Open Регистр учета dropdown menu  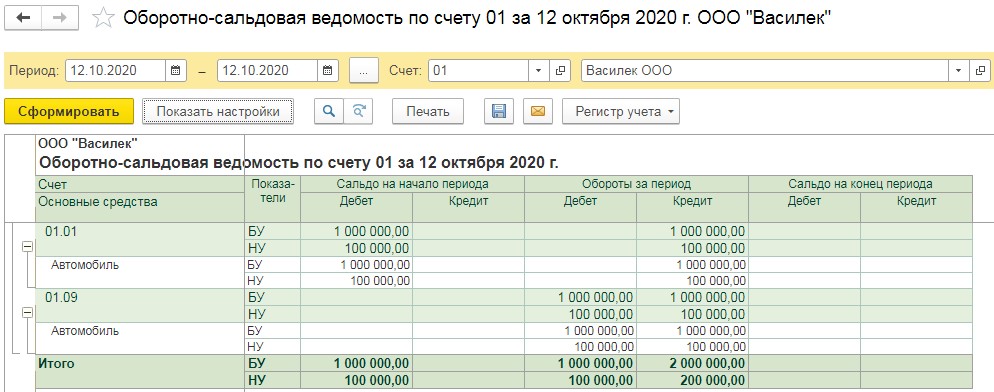point(621,112)
